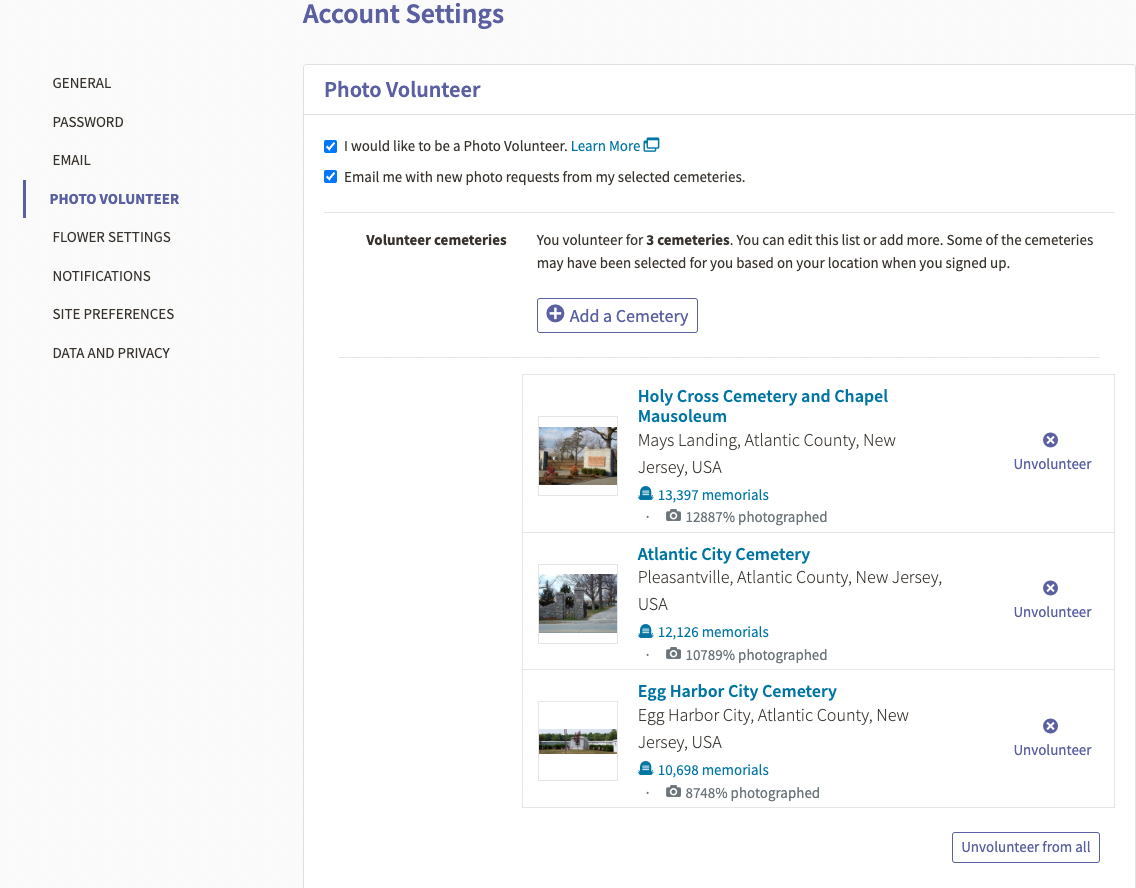1136x888 pixels.
Task: Click the plus icon on Add a Cemetery
Action: pyautogui.click(x=555, y=314)
